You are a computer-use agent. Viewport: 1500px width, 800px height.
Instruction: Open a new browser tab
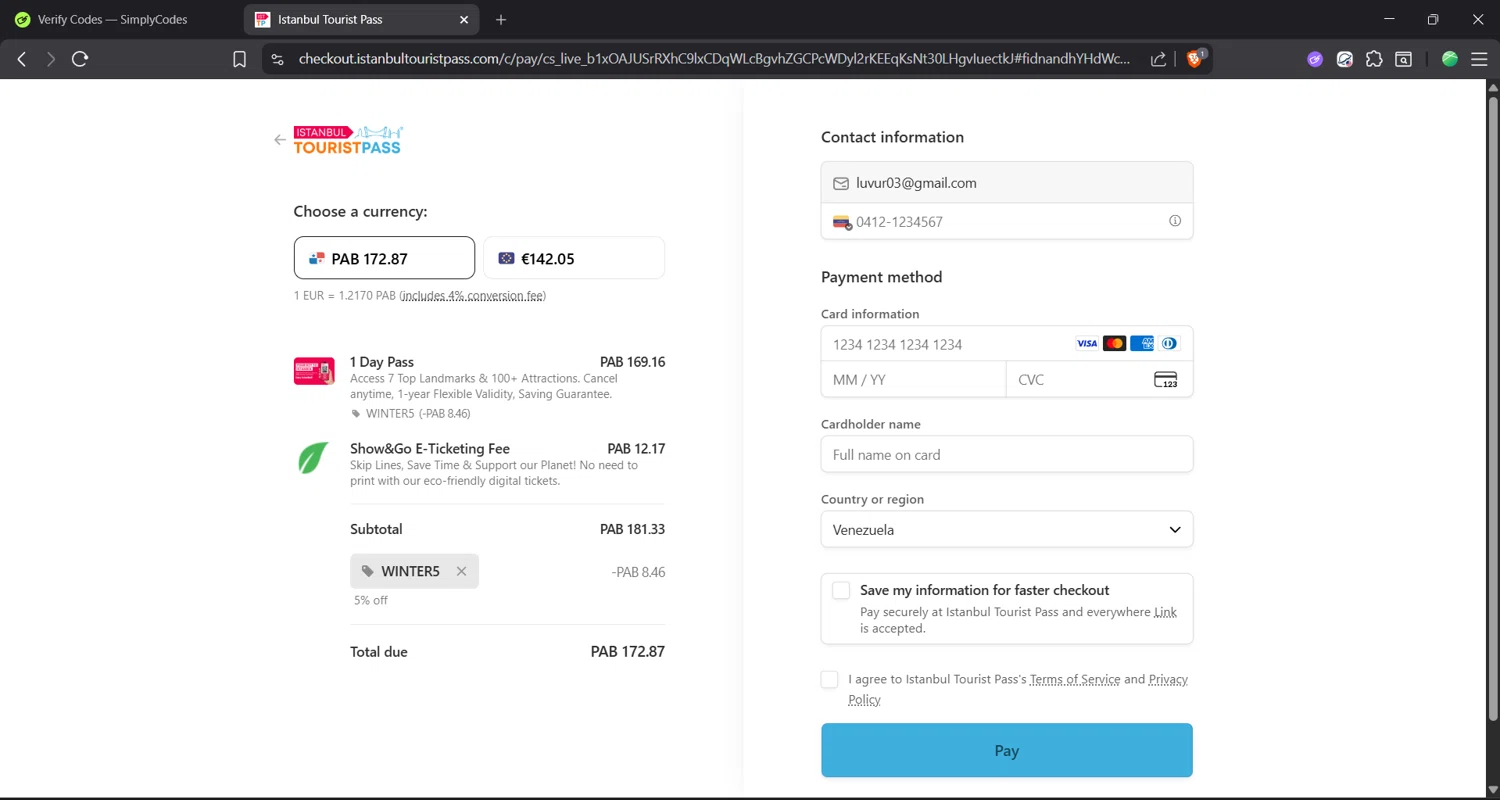pos(501,20)
